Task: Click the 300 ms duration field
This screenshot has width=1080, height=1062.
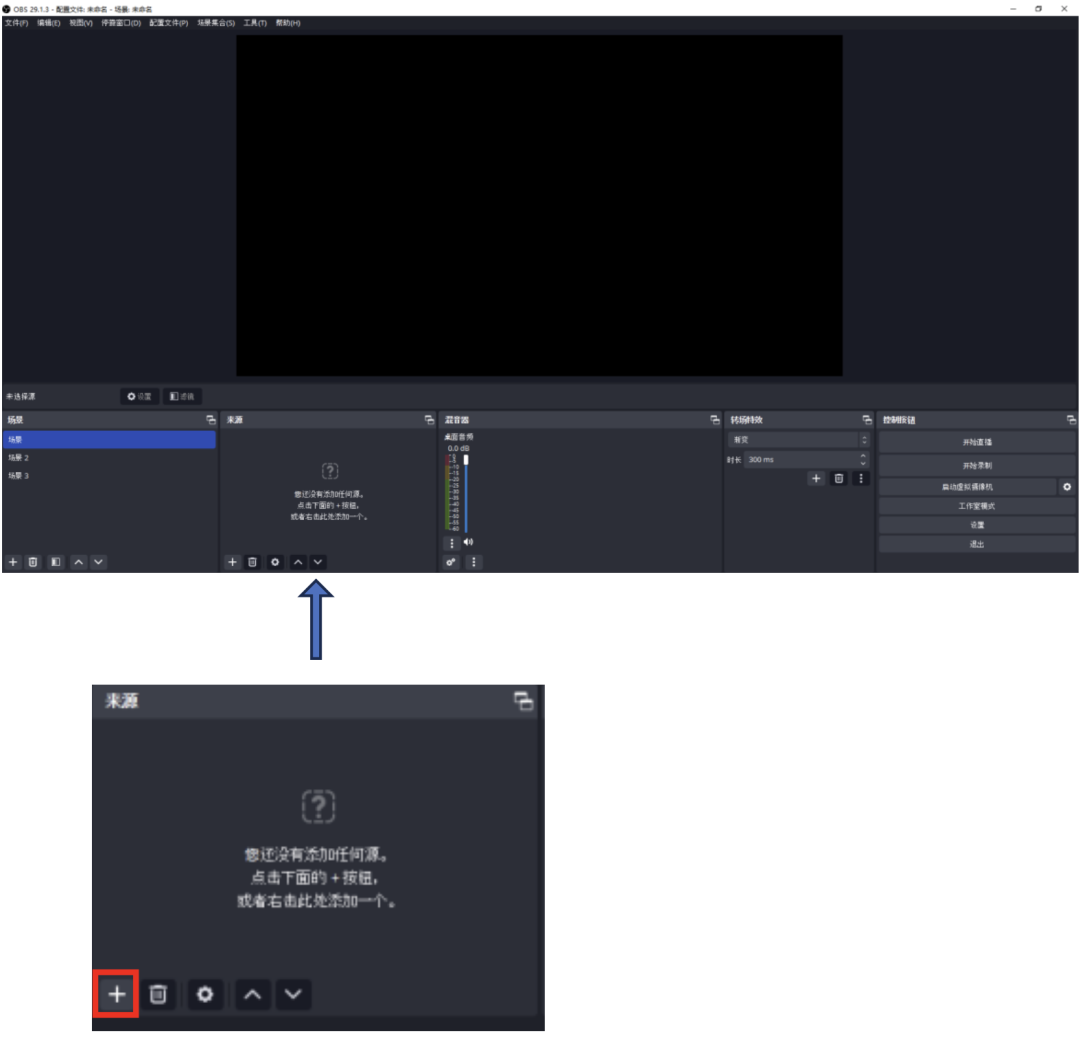Action: 801,459
